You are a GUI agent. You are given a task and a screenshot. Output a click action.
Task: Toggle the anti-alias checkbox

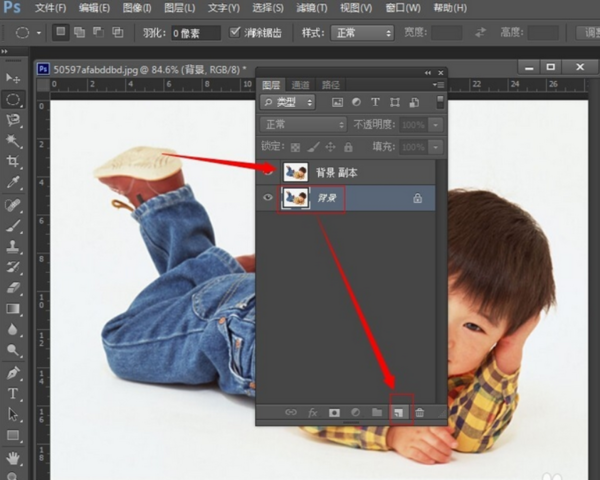tap(235, 32)
